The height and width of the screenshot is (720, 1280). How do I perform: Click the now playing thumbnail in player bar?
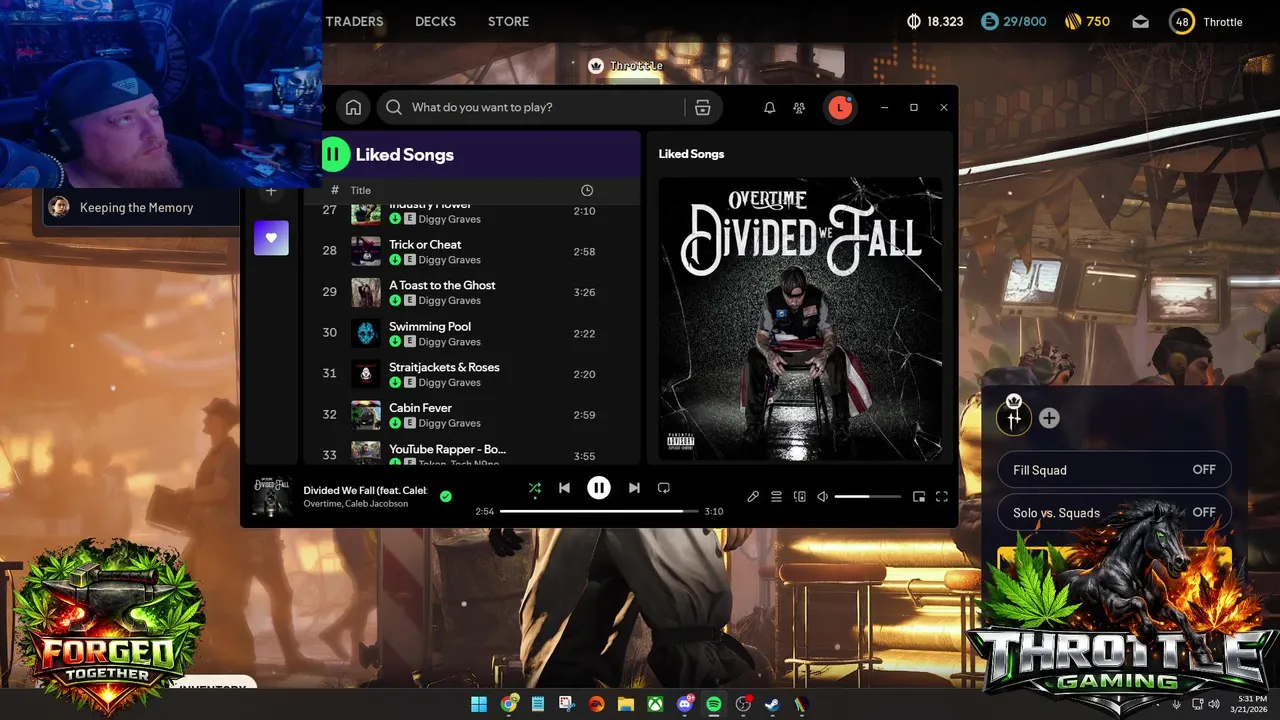(x=271, y=496)
